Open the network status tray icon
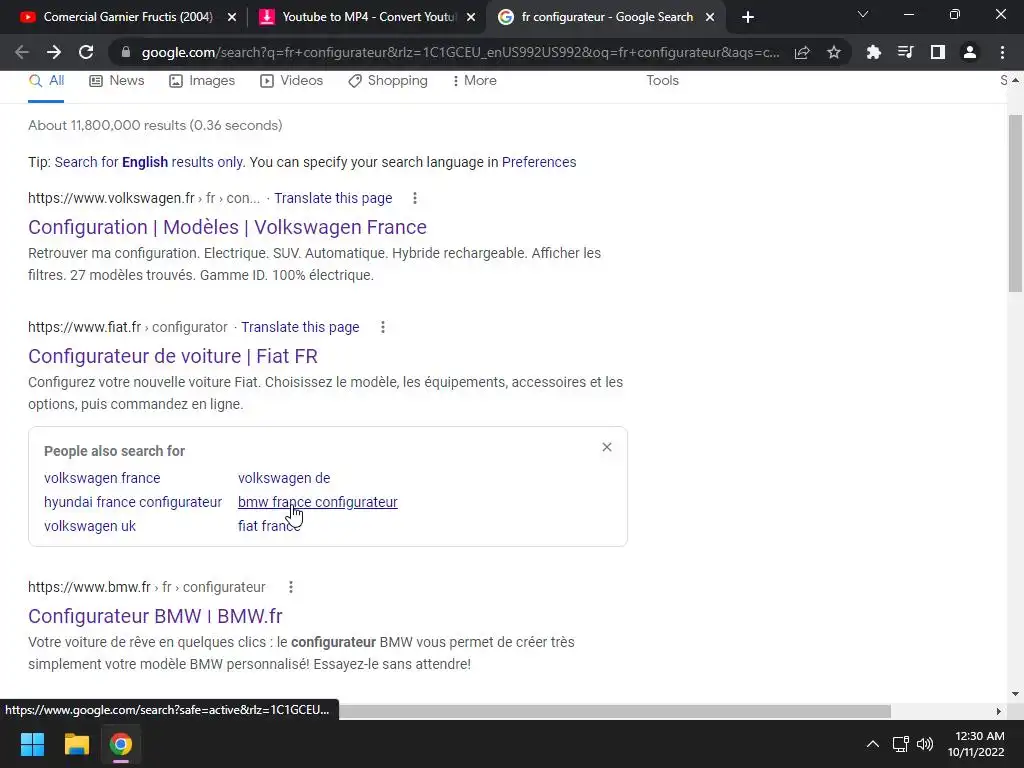 pyautogui.click(x=901, y=744)
